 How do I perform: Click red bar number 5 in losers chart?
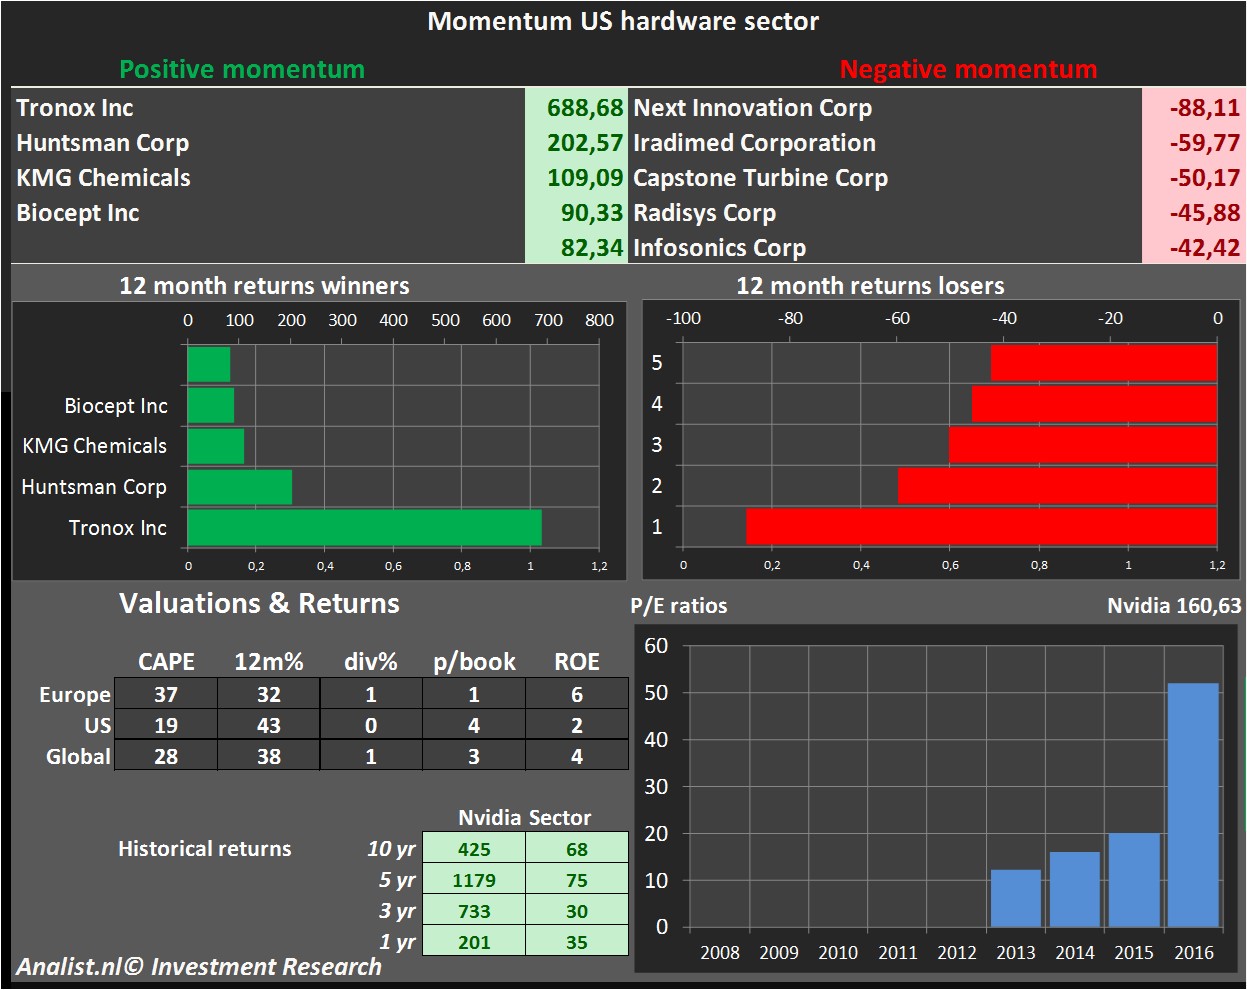[1104, 363]
